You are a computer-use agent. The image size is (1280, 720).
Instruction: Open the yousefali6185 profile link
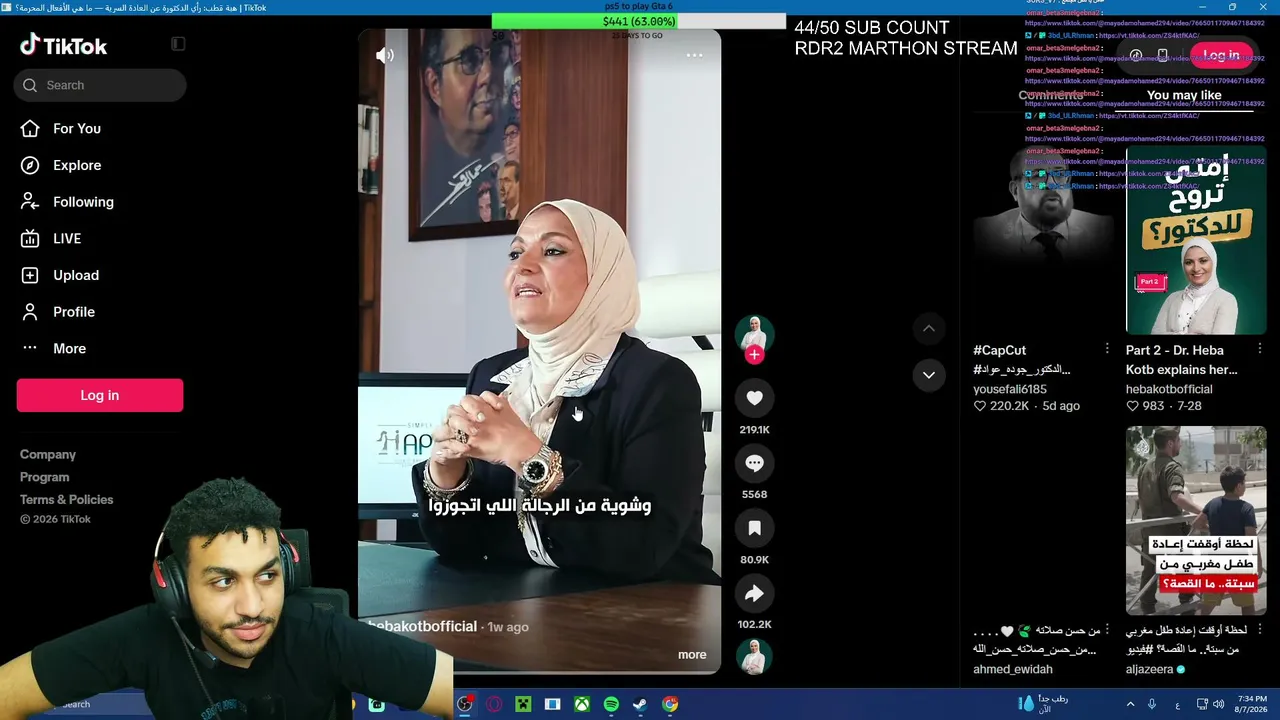pos(1010,389)
